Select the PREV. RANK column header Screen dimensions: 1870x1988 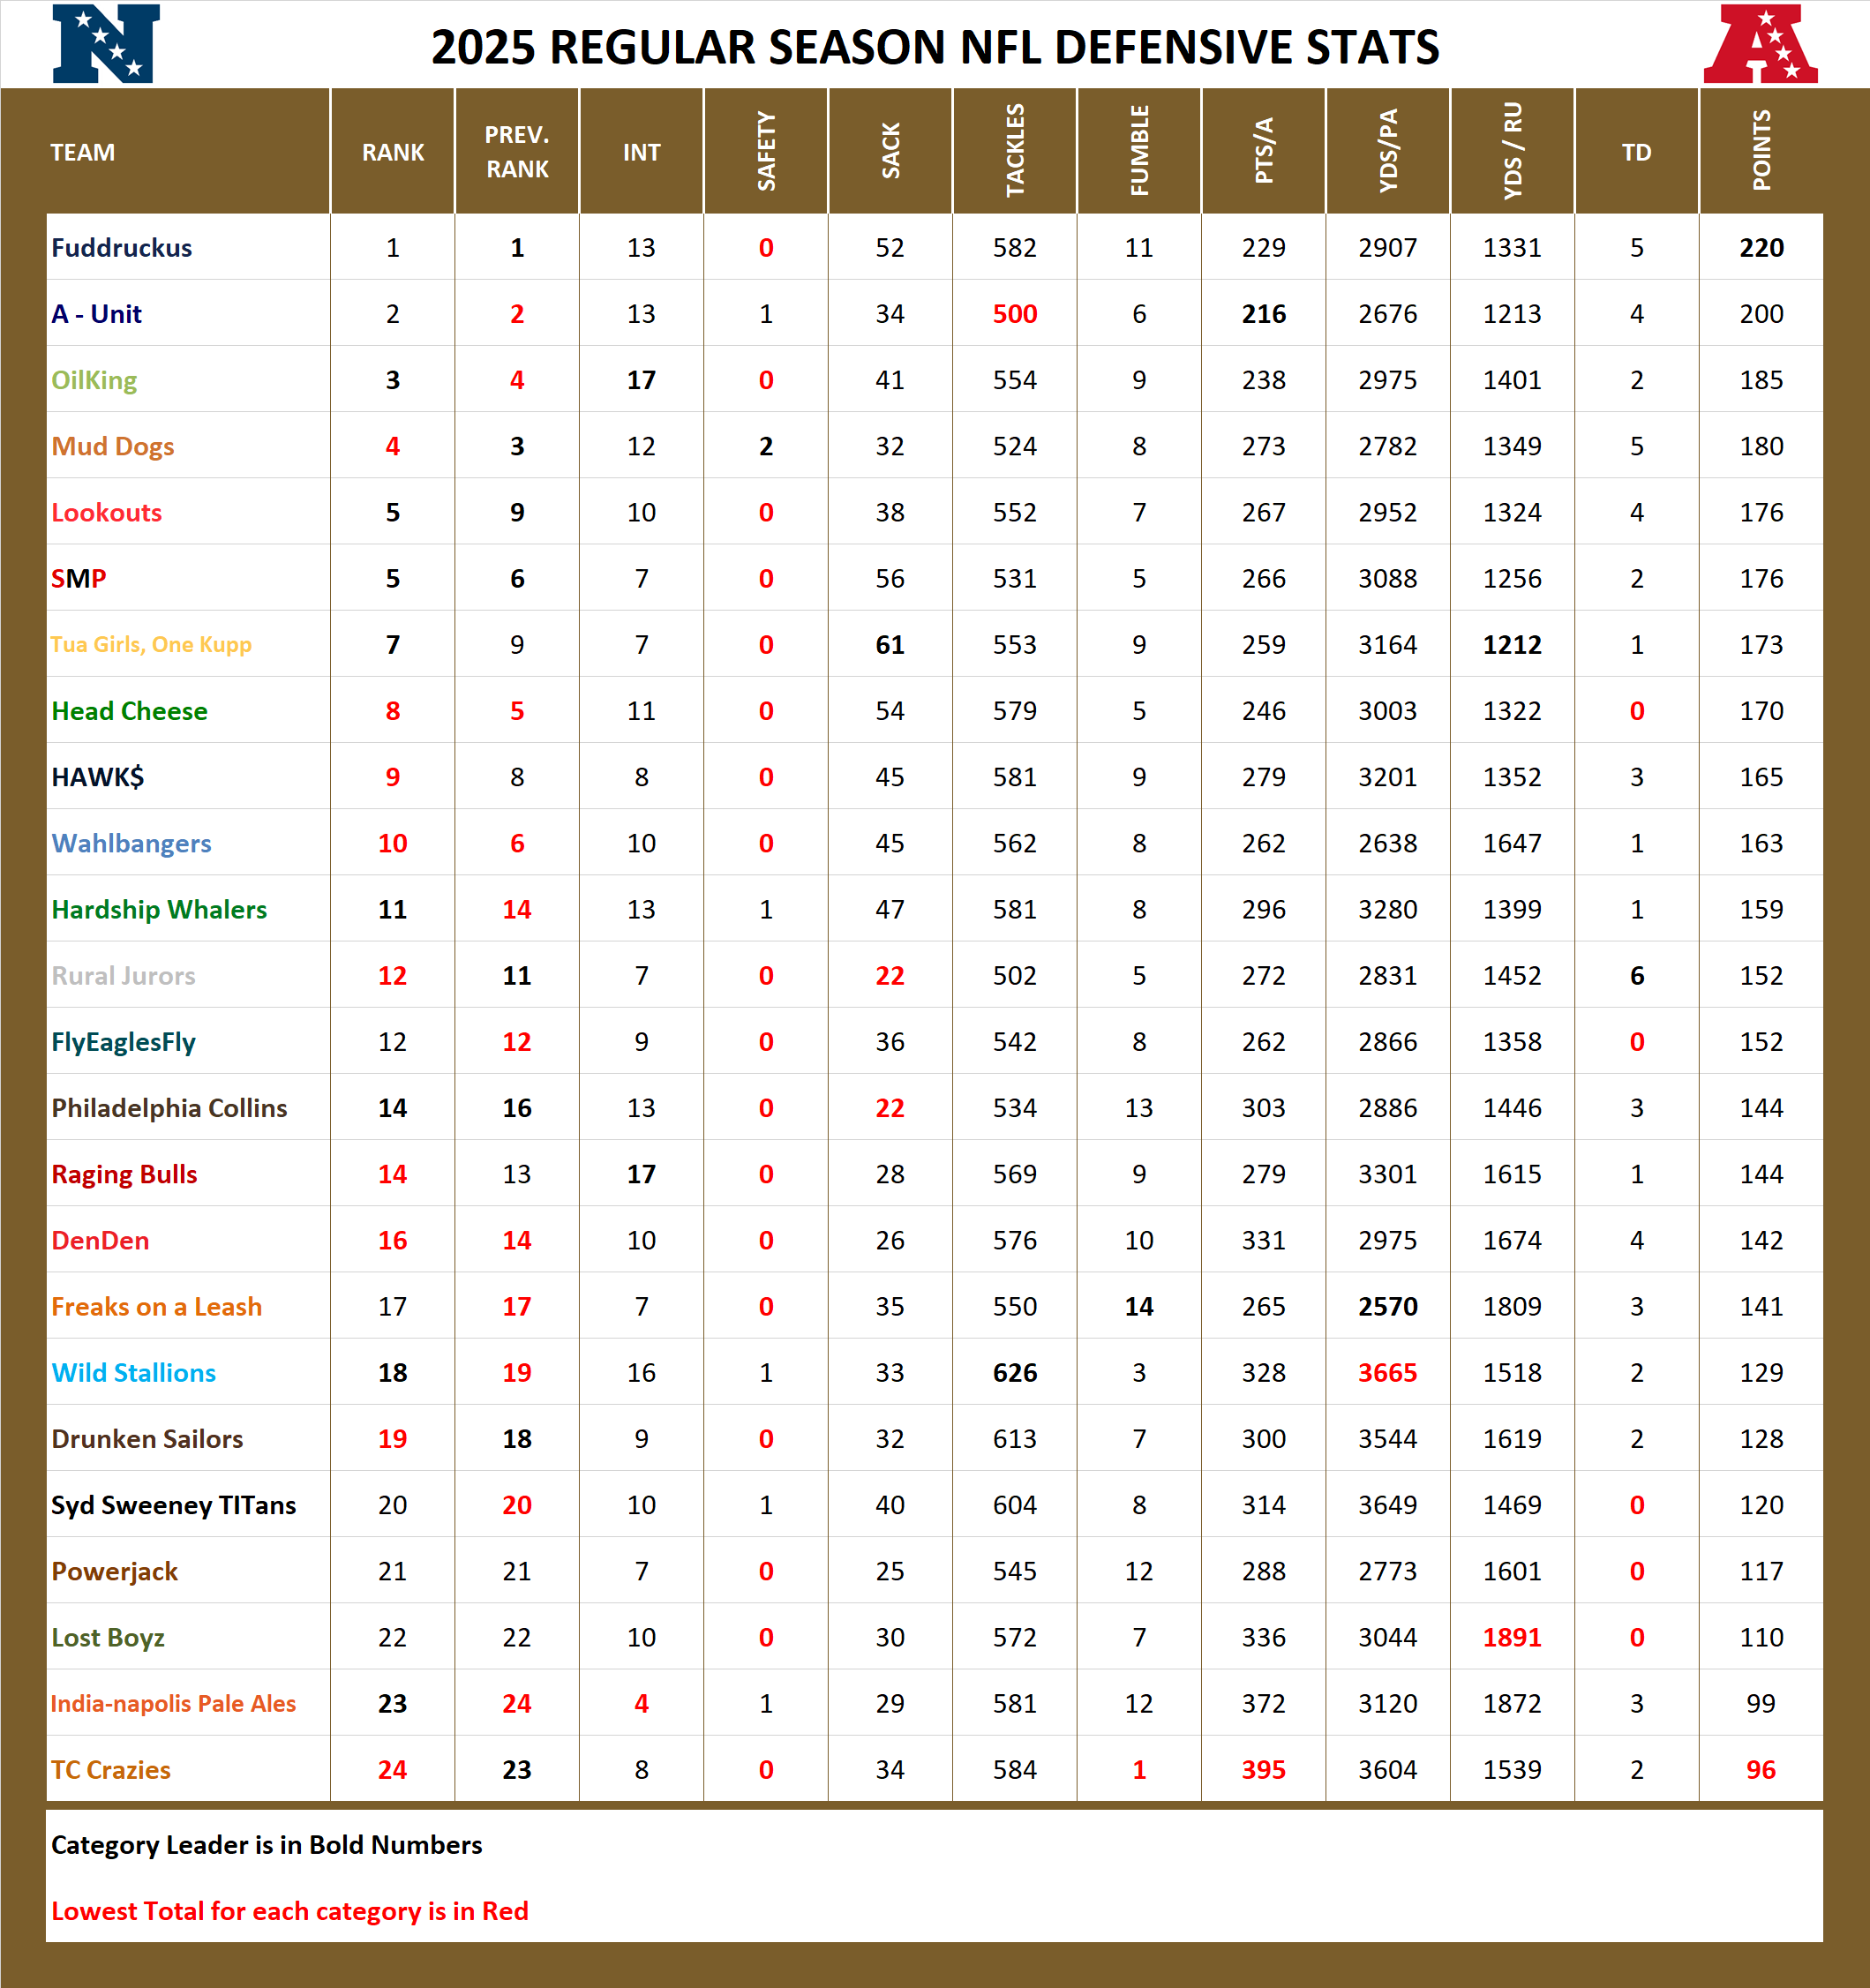[516, 152]
